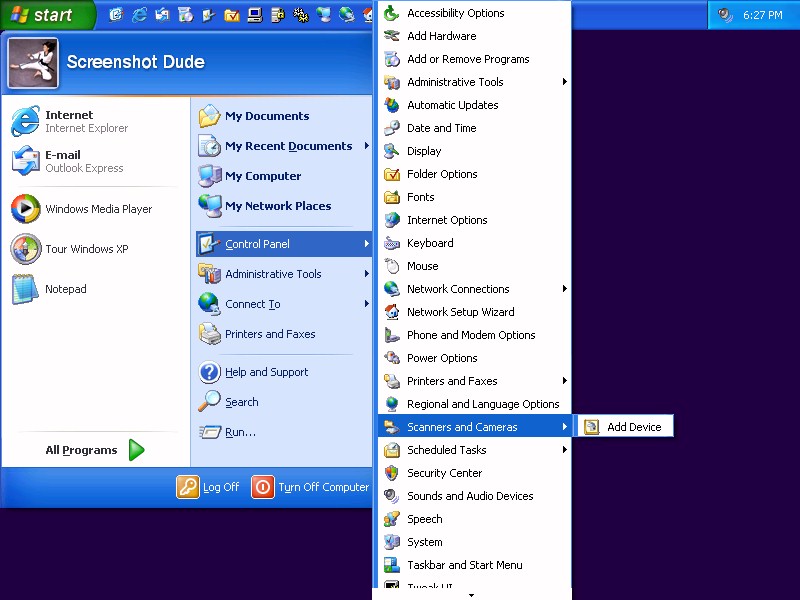Click the Add Device icon in submenu
Screen dimensions: 800x600
pos(592,427)
